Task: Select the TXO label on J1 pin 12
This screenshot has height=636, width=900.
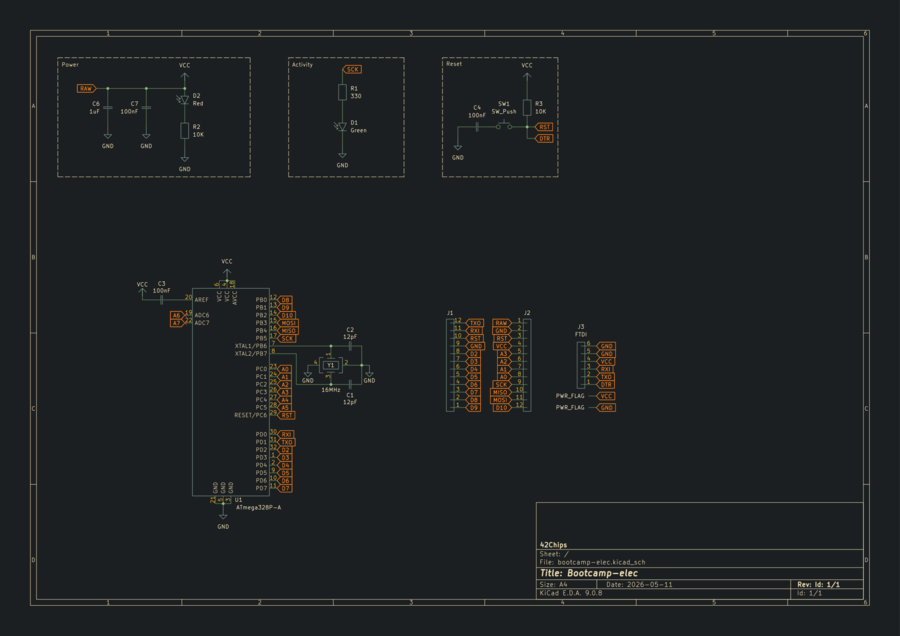Action: (475, 323)
